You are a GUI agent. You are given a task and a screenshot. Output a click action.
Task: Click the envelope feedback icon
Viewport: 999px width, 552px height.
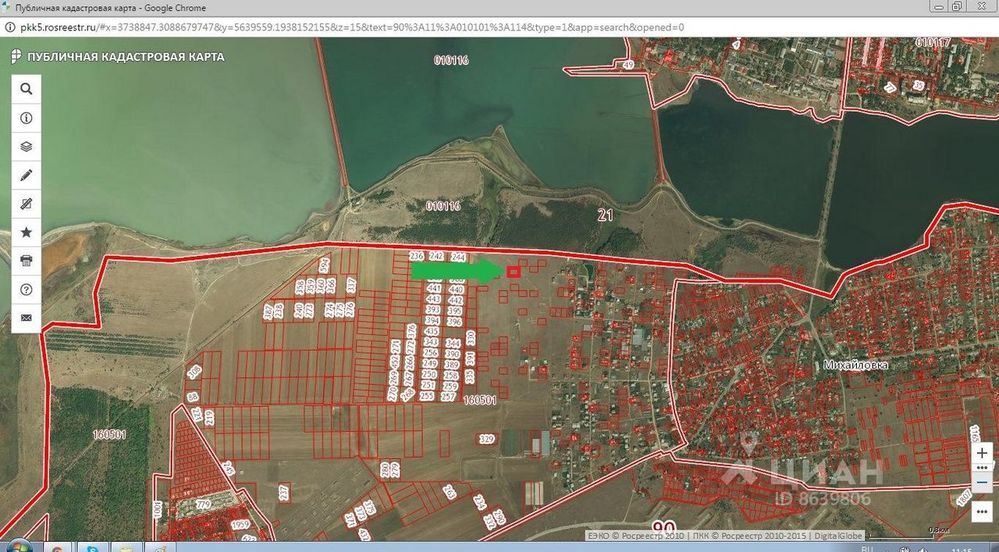click(x=26, y=318)
